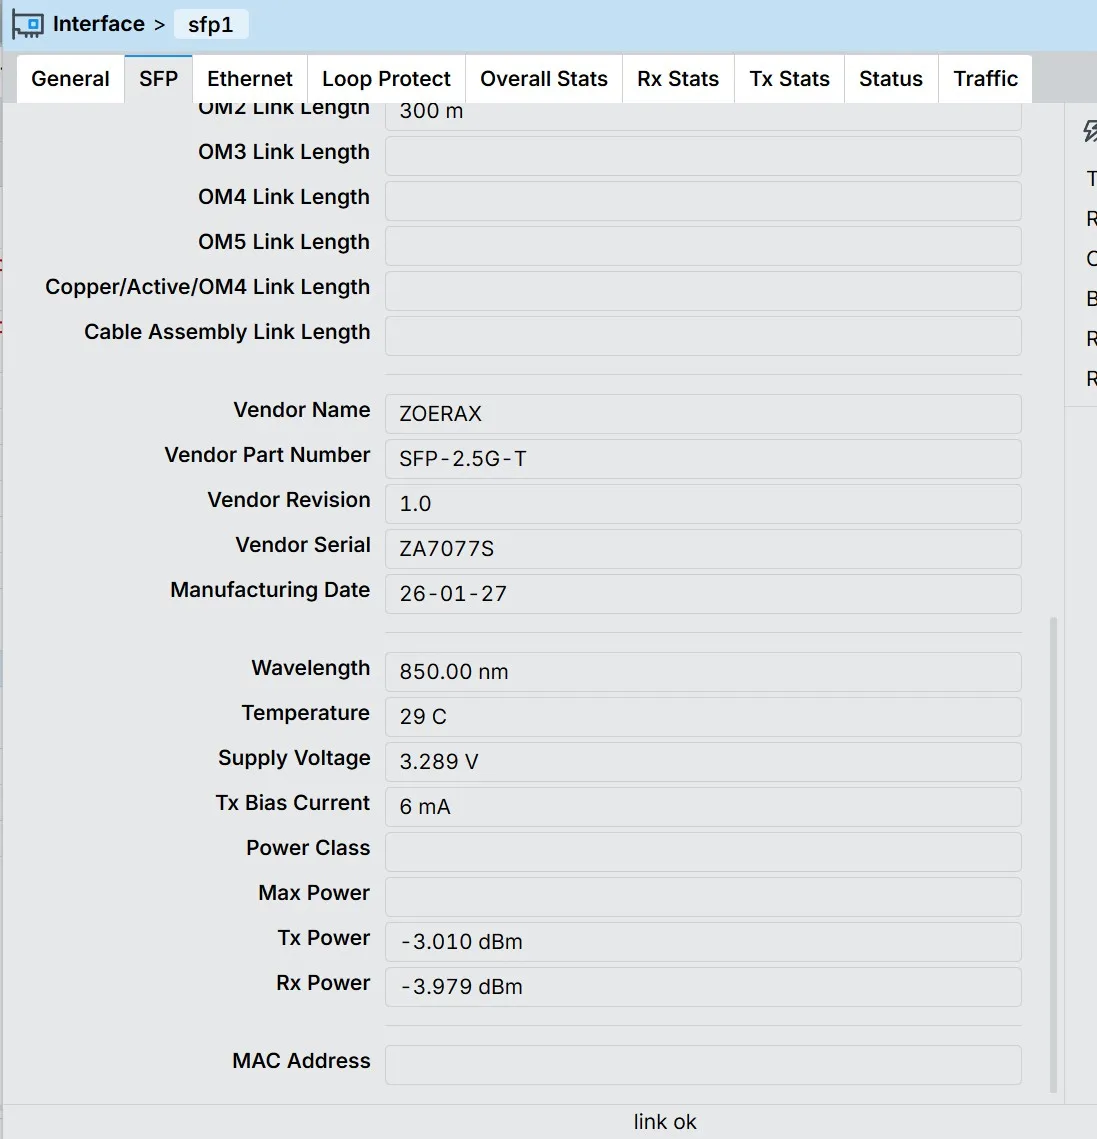Open the Status tab
The width and height of the screenshot is (1097, 1139).
pyautogui.click(x=891, y=78)
